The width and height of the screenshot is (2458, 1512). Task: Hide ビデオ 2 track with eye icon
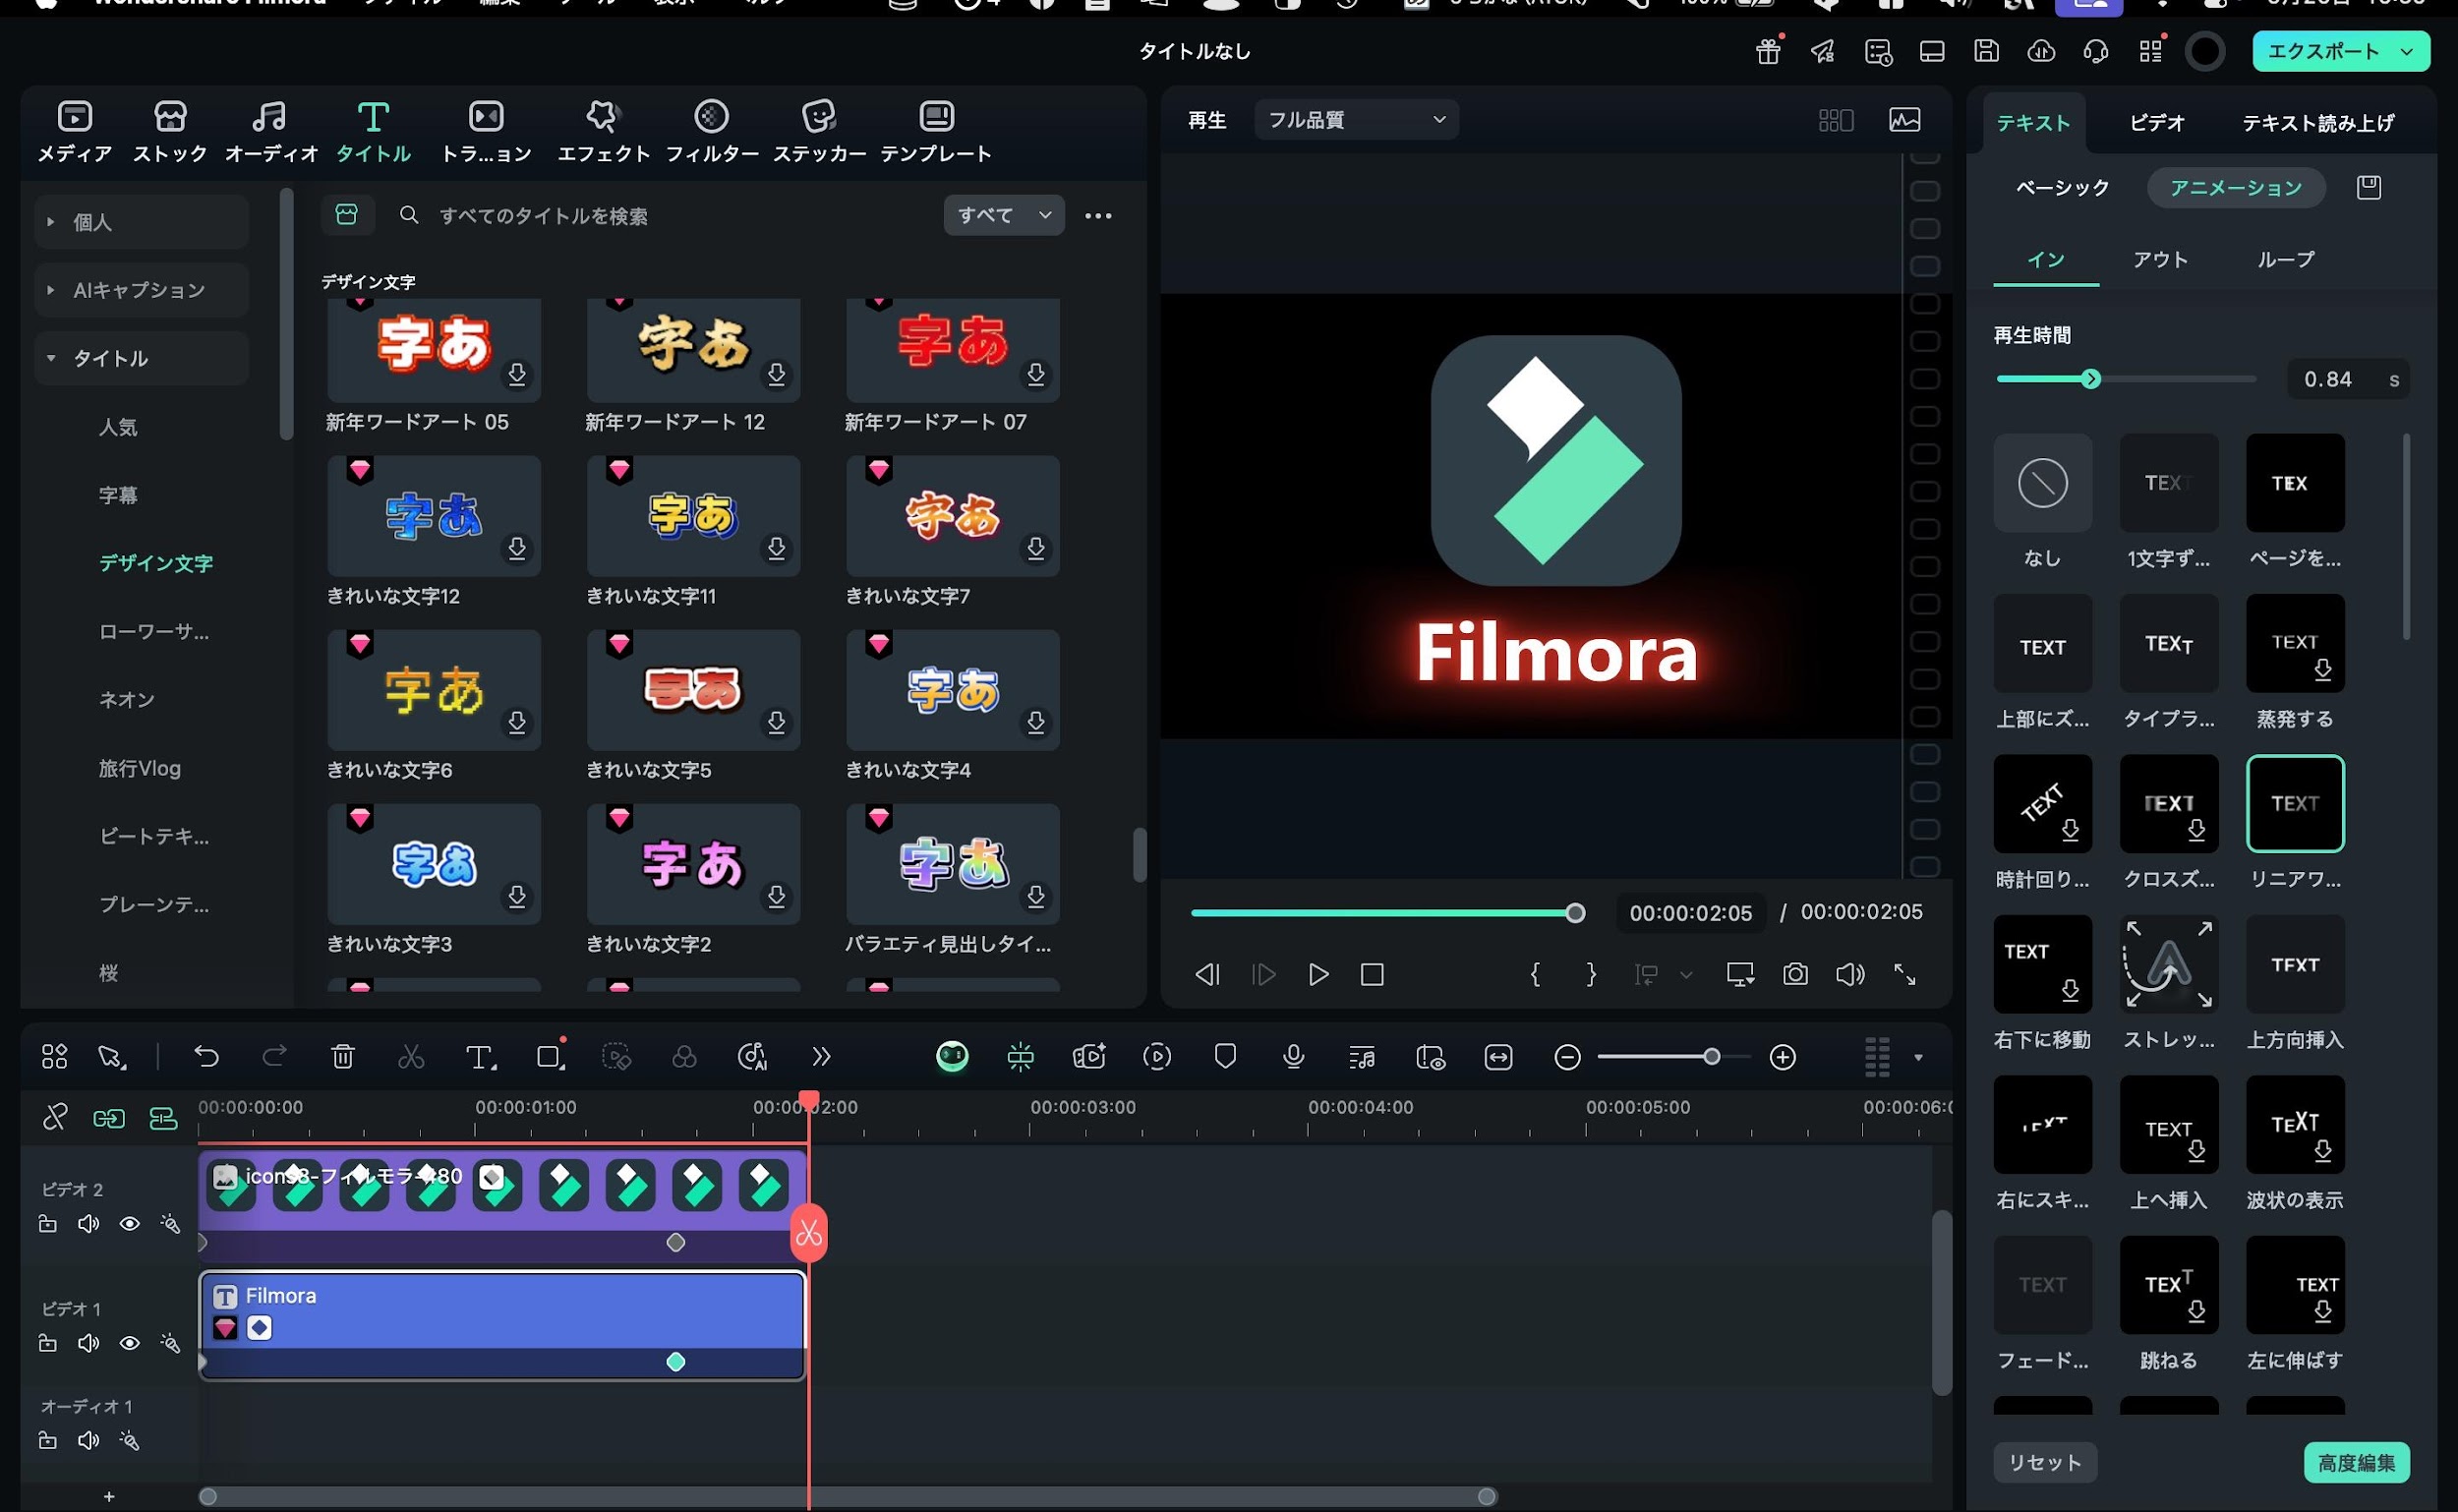(129, 1224)
